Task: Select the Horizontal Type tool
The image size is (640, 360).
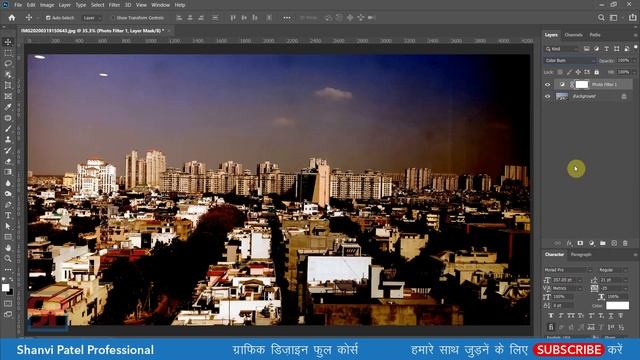Action: click(8, 215)
